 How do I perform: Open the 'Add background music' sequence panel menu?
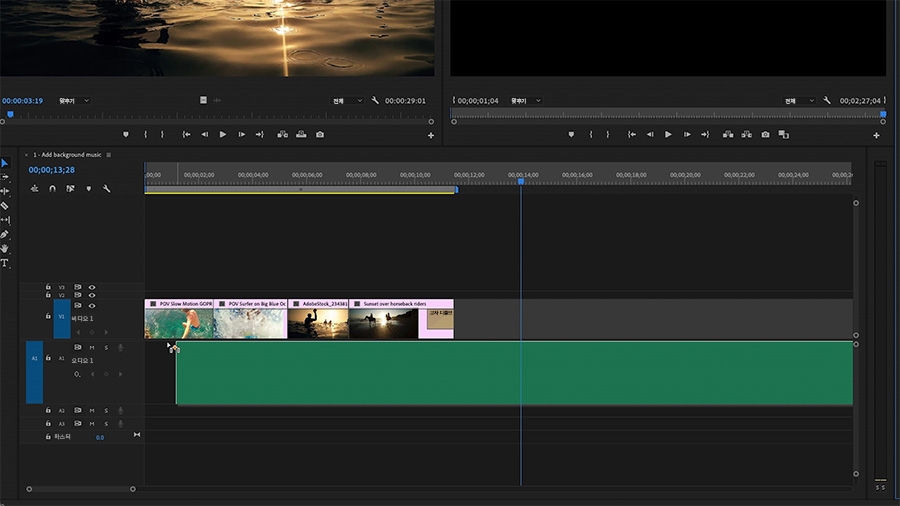click(109, 155)
